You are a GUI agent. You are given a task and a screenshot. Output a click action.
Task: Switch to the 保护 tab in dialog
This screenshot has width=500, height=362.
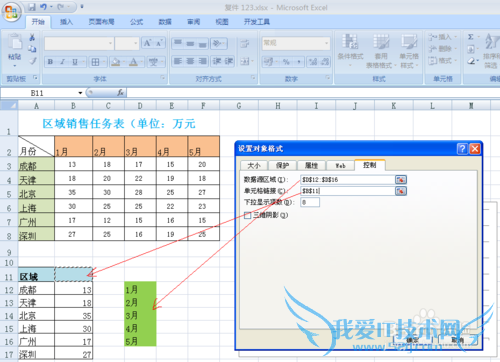(282, 165)
